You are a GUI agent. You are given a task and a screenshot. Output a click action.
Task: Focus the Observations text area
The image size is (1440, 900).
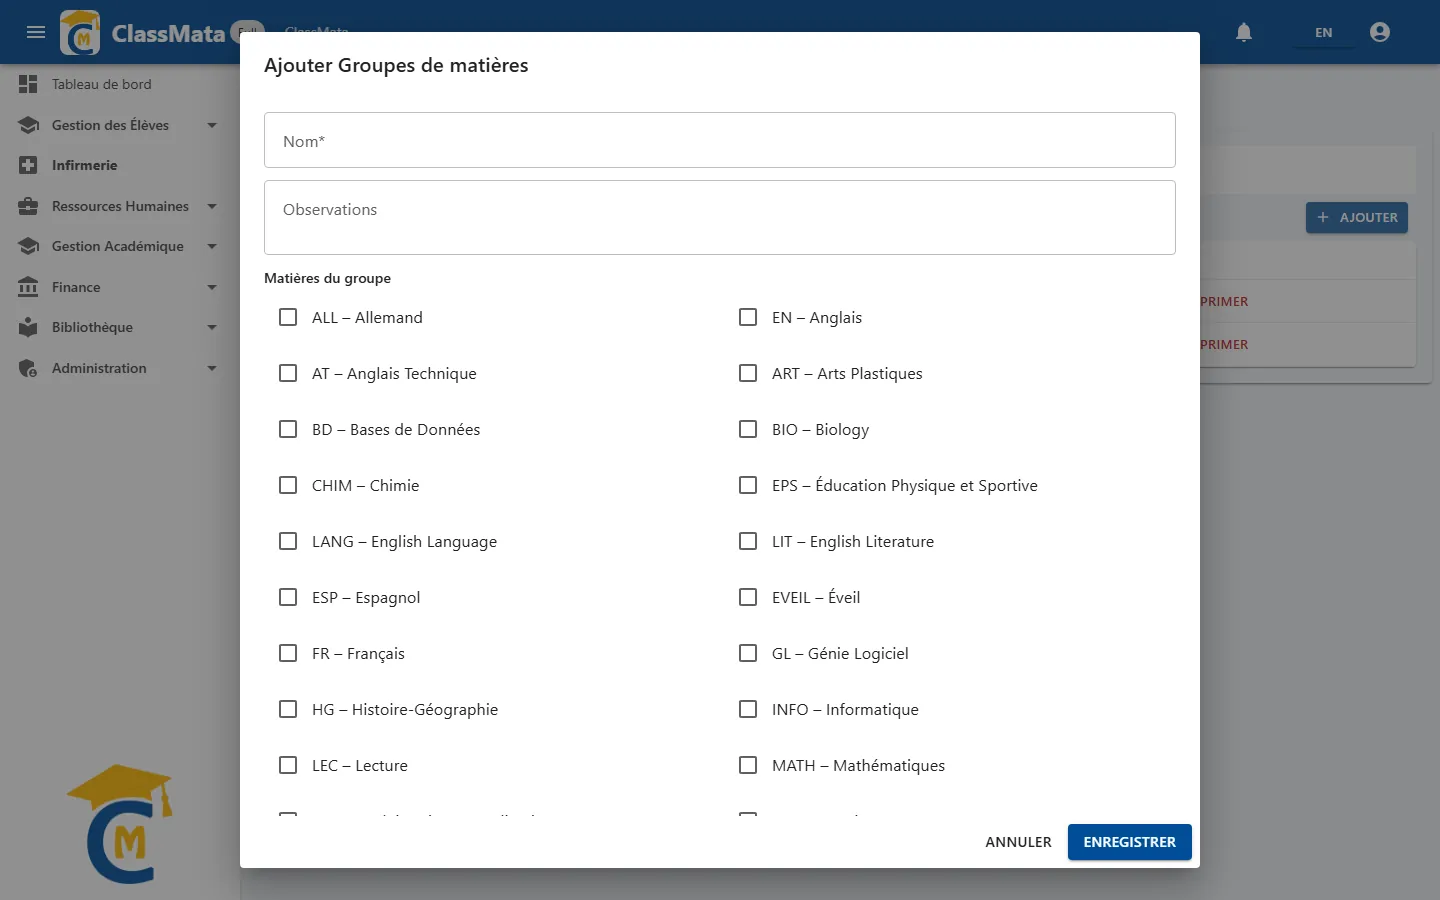coord(720,217)
